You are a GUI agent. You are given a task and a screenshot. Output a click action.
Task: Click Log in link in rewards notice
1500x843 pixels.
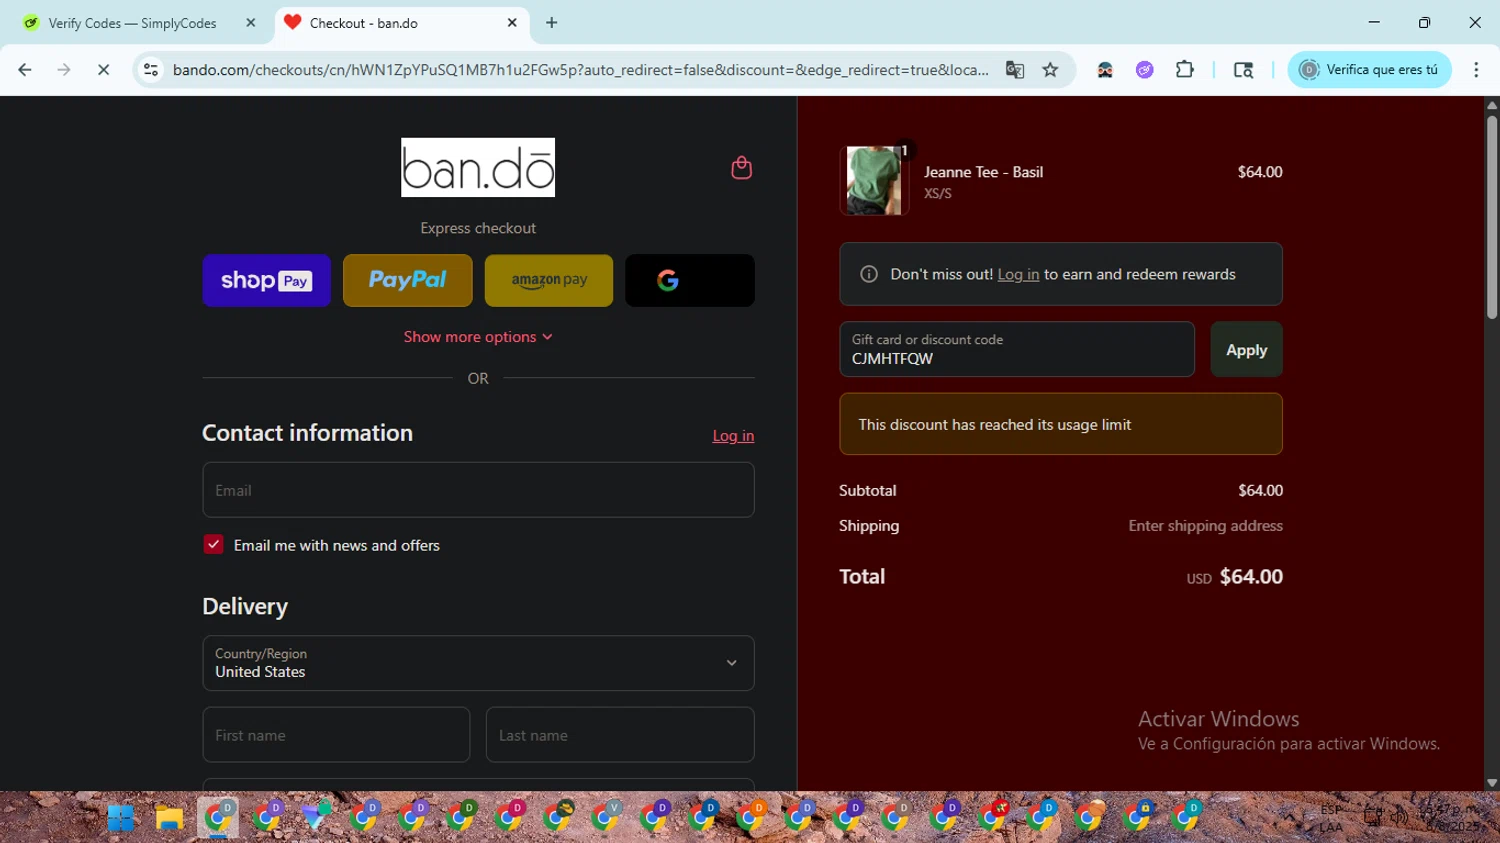tap(1018, 274)
